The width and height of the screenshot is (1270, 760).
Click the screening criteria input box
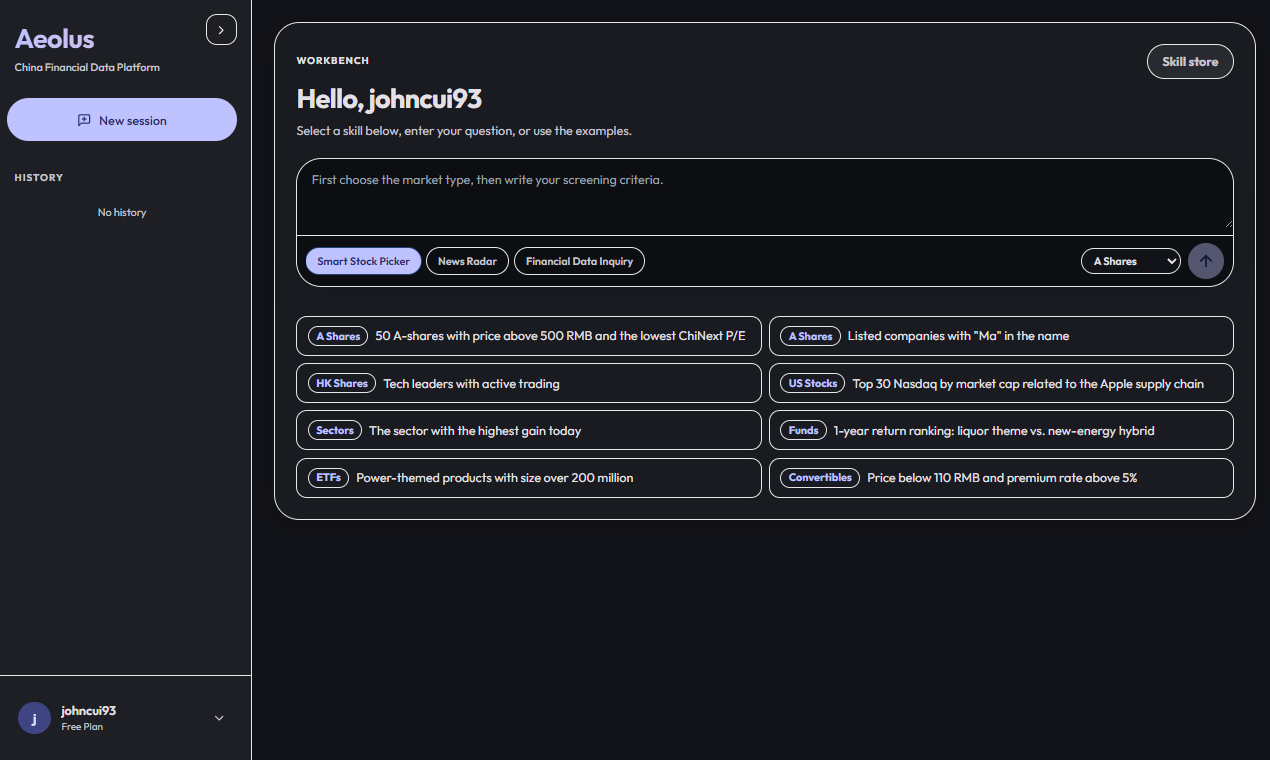click(765, 196)
